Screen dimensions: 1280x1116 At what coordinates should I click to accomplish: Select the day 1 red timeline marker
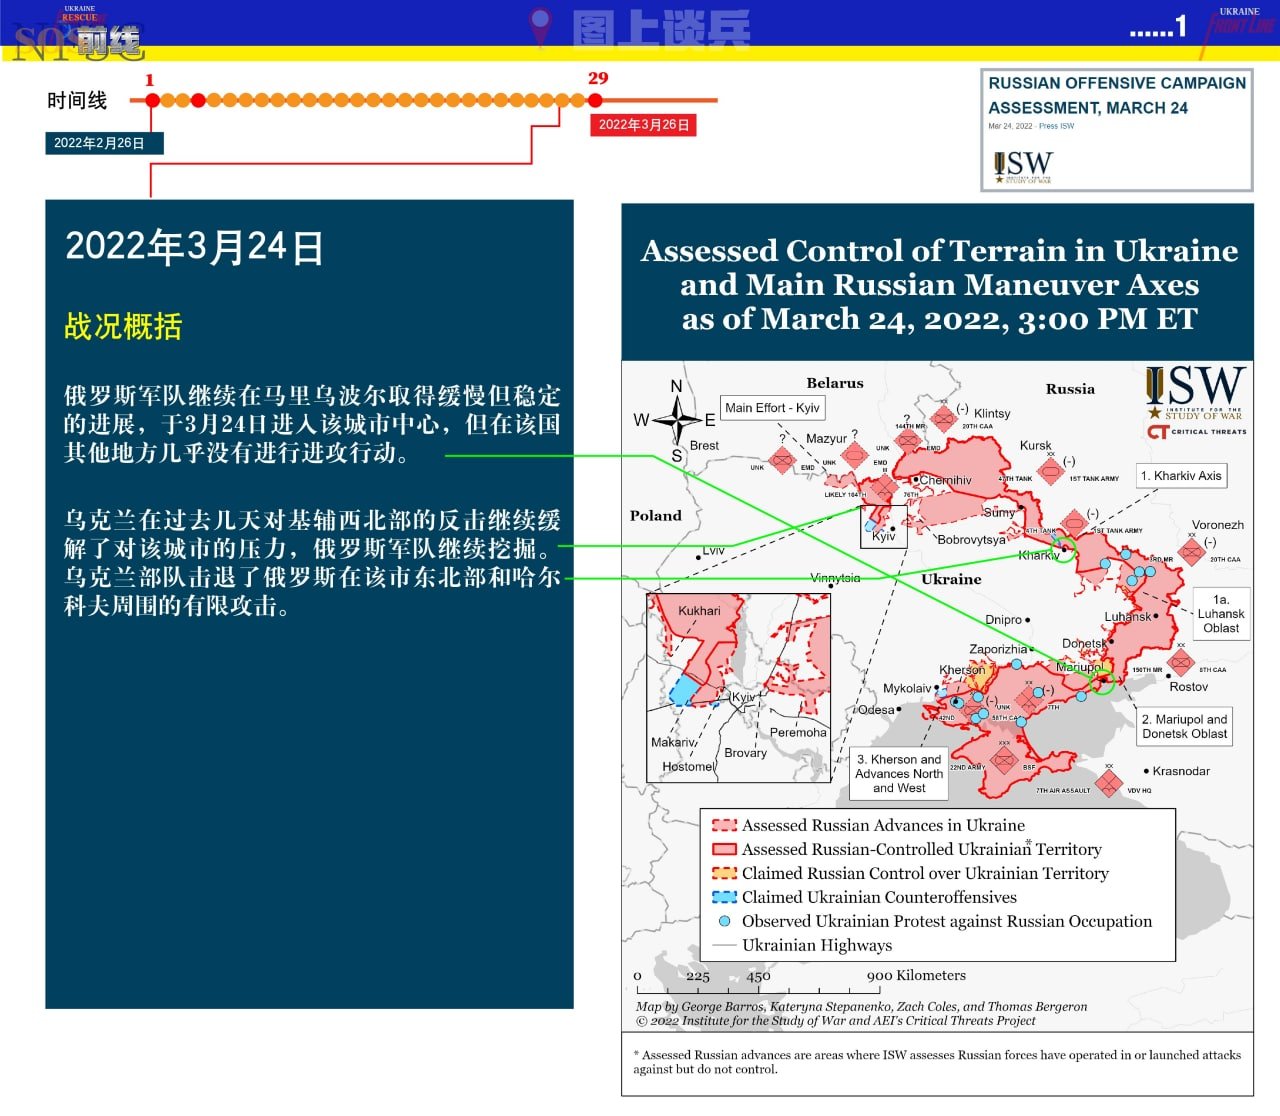tap(152, 100)
